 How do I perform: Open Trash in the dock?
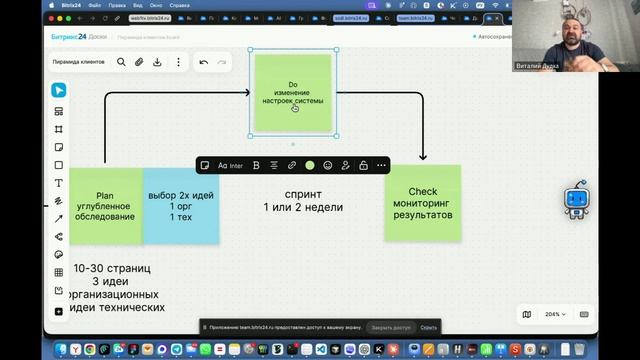click(x=580, y=349)
